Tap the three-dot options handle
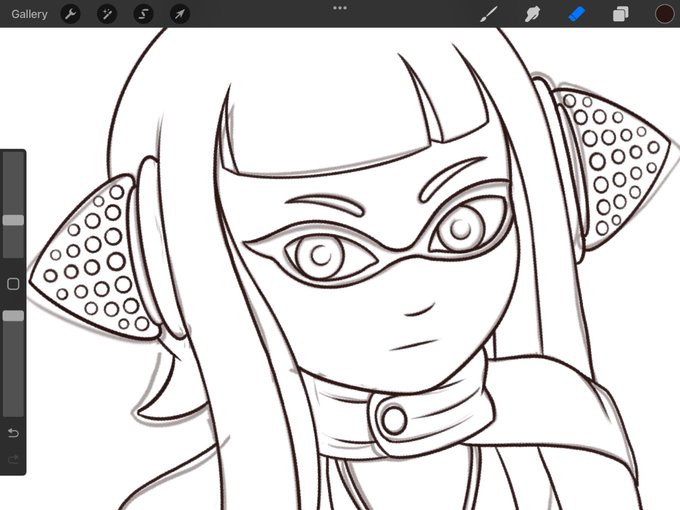680x510 pixels. pos(340,8)
